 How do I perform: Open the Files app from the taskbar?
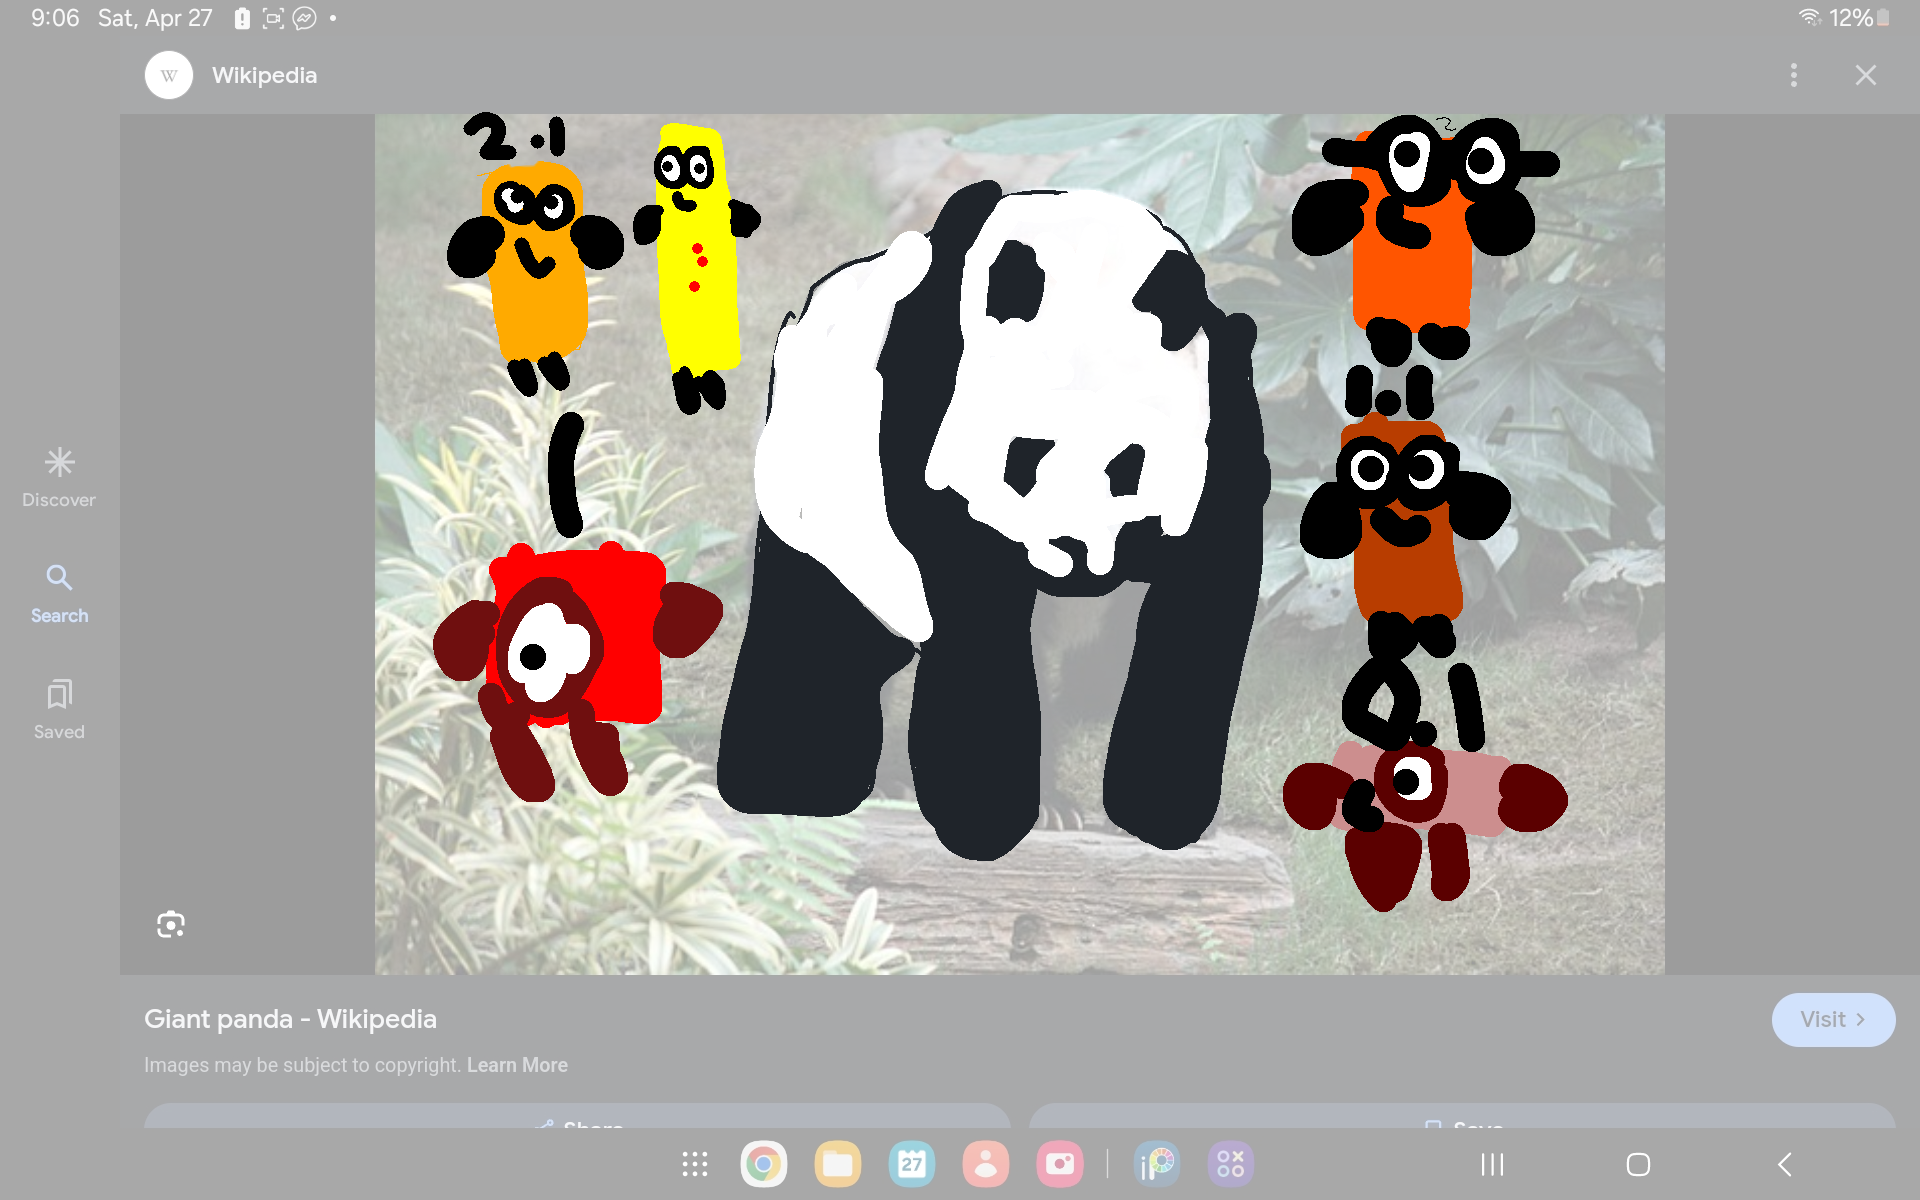click(838, 1163)
